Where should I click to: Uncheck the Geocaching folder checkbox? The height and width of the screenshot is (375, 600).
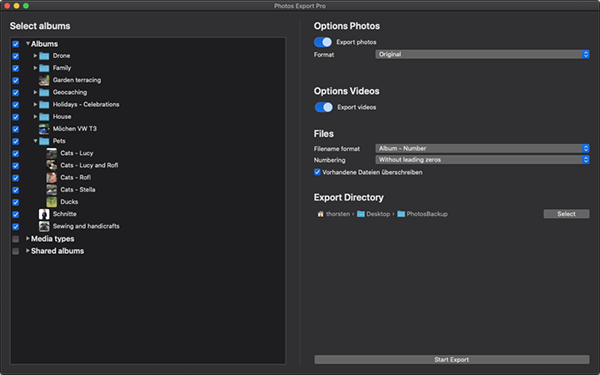pyautogui.click(x=16, y=92)
